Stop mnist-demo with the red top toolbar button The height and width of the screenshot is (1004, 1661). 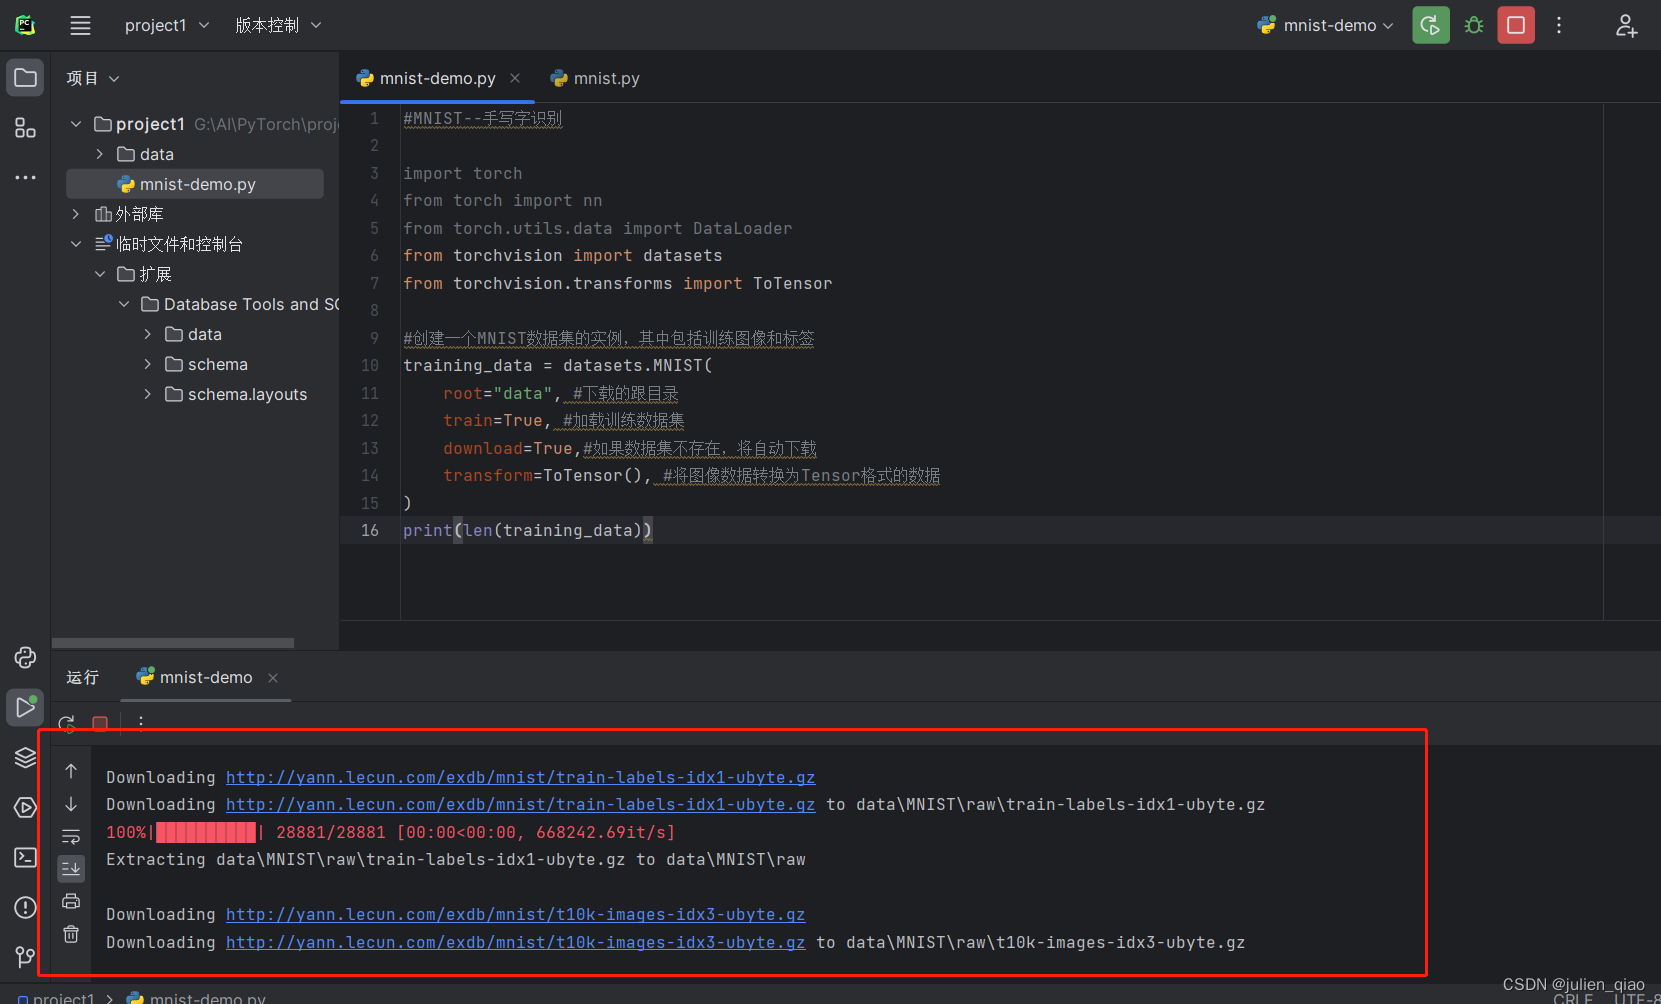click(x=1516, y=25)
